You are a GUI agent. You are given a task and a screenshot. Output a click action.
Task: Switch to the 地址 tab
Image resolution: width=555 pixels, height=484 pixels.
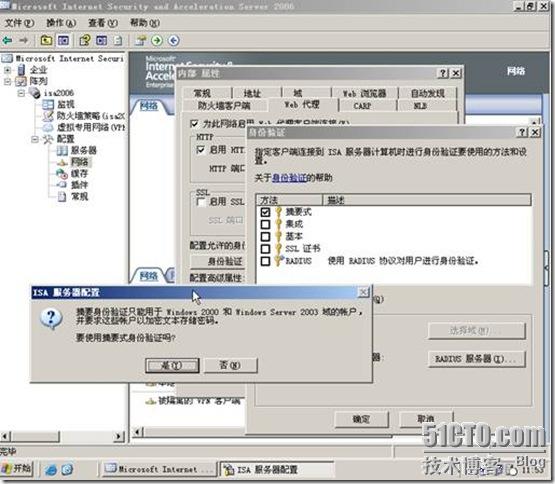252,93
